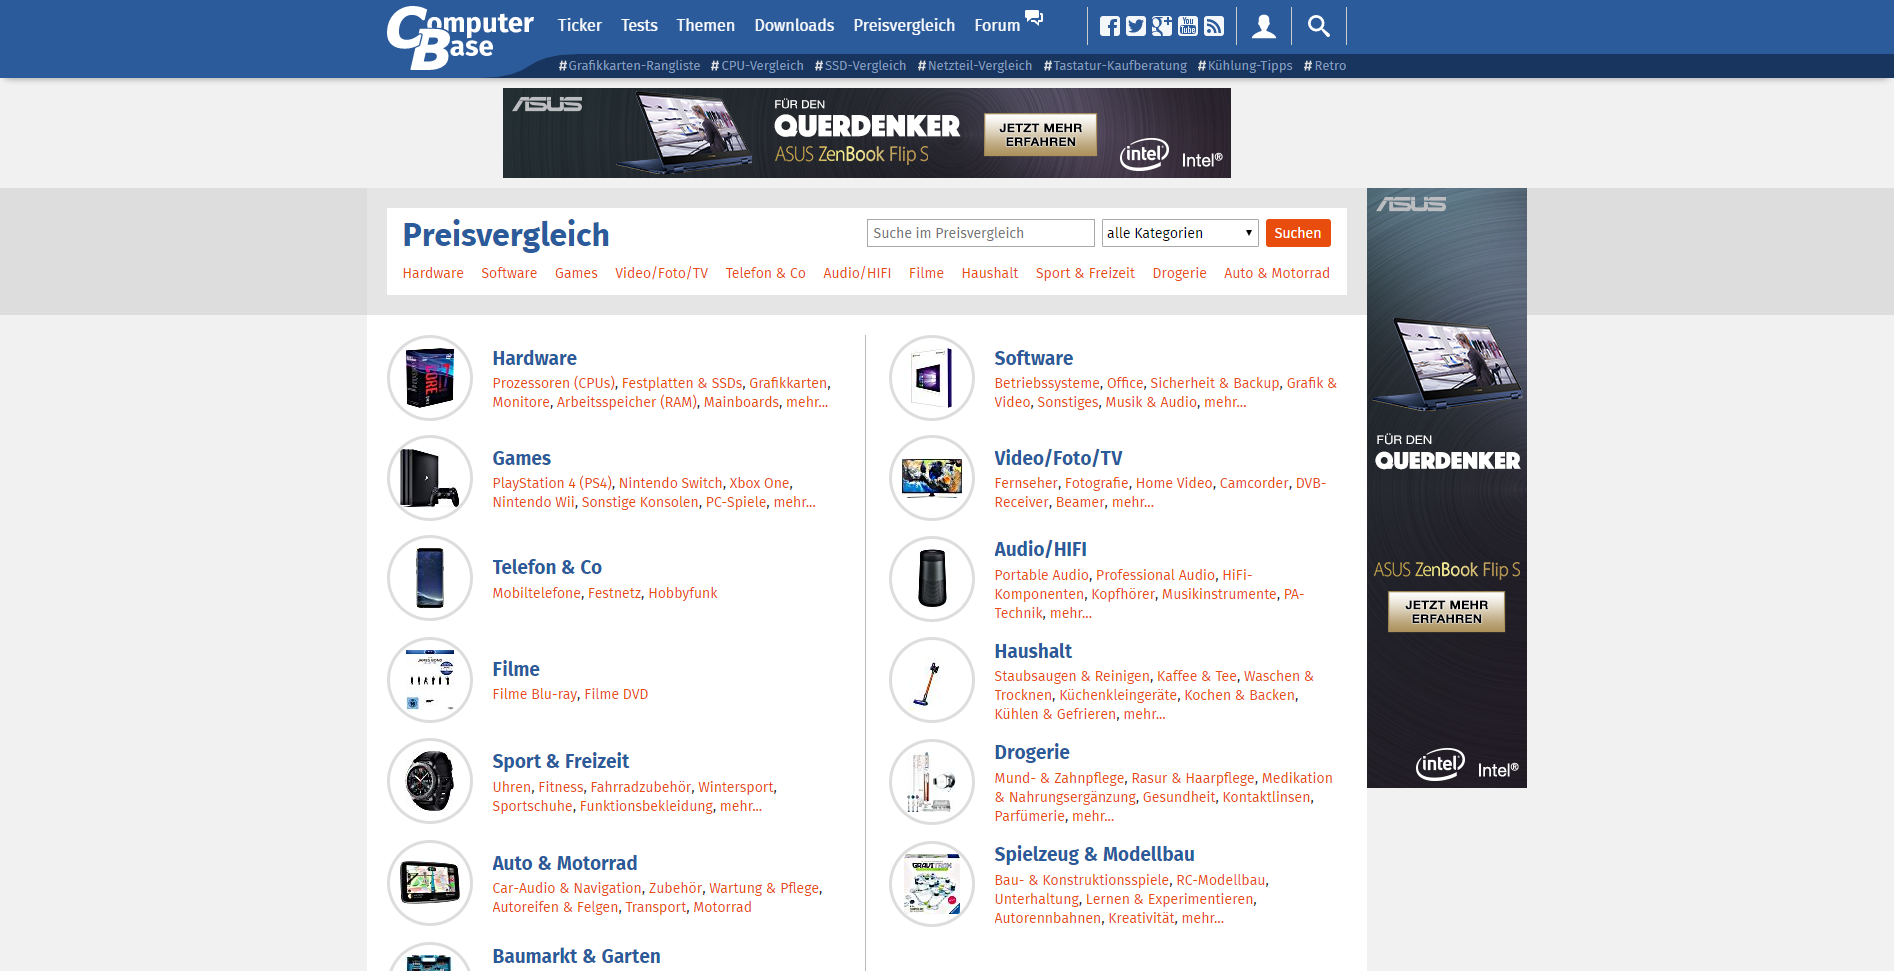Image resolution: width=1894 pixels, height=971 pixels.
Task: Select the Drogerie tab under Preisvergleich
Action: (x=1179, y=273)
